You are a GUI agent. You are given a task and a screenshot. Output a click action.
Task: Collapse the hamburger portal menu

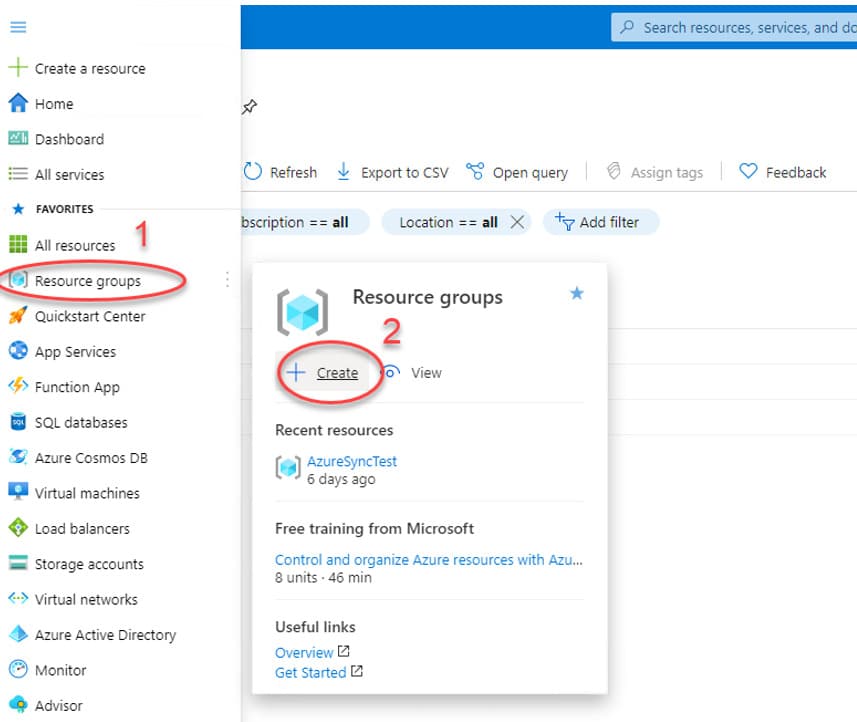pyautogui.click(x=18, y=27)
